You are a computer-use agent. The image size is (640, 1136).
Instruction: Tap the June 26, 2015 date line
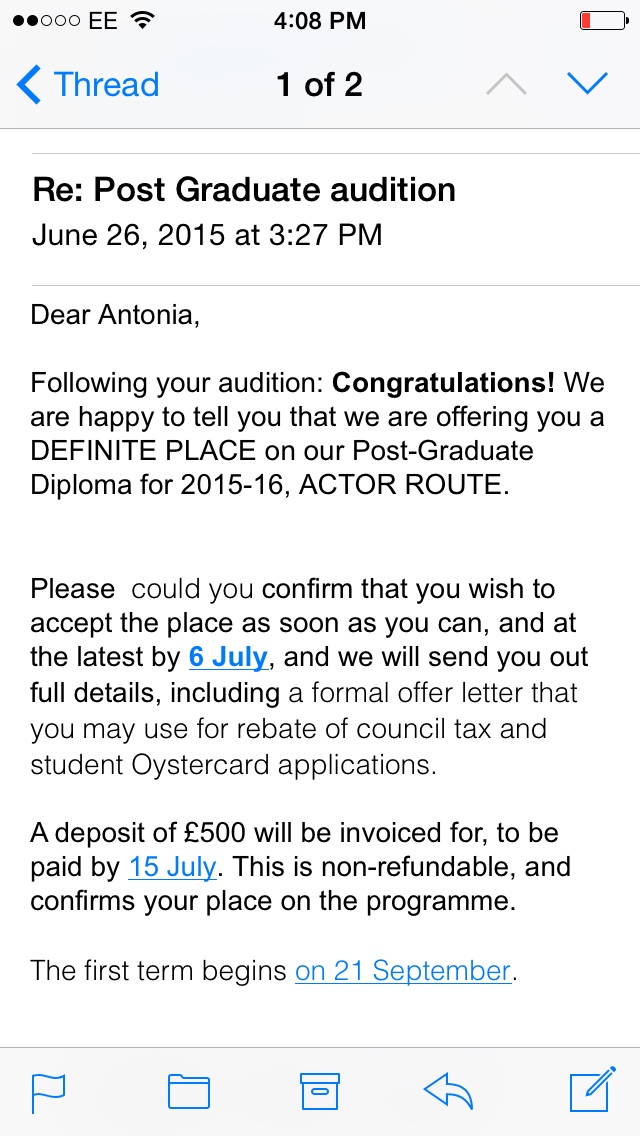(207, 235)
